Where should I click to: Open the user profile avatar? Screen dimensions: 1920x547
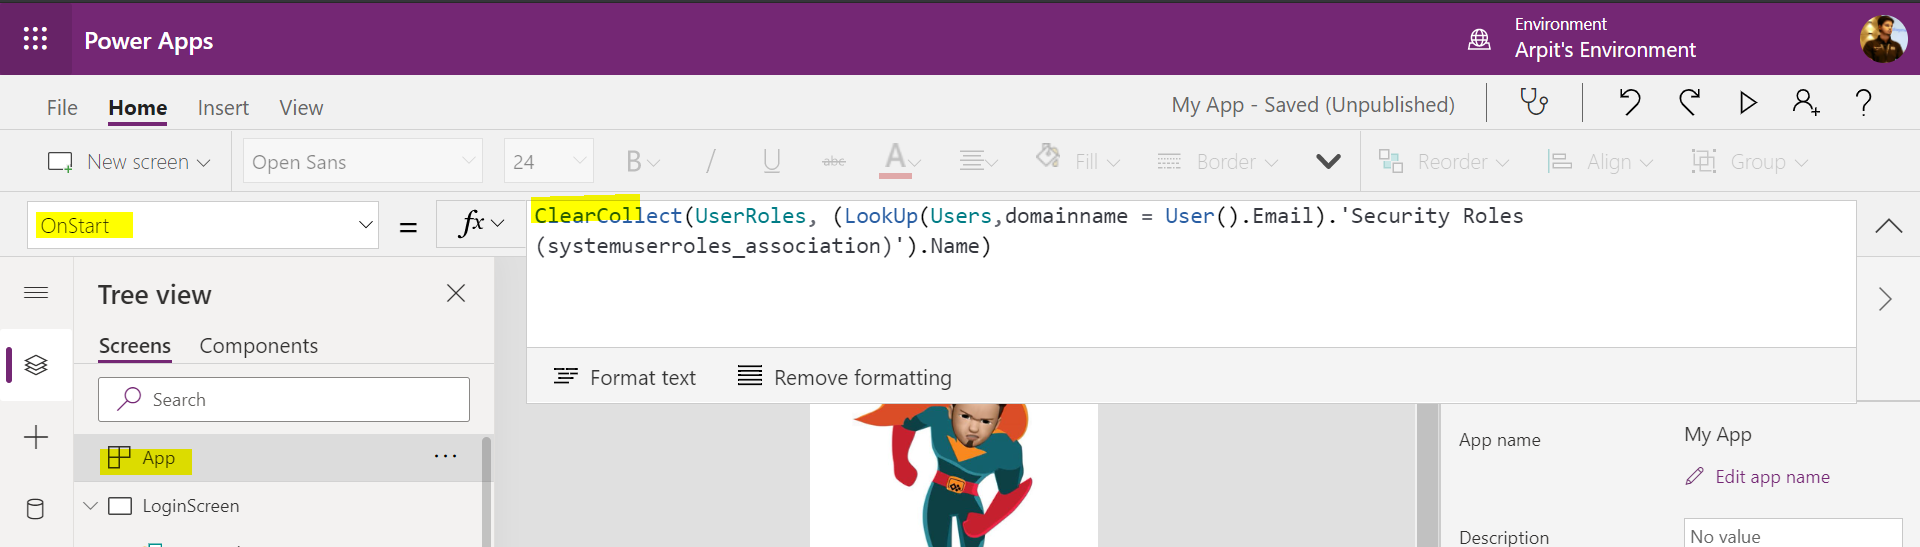pyautogui.click(x=1883, y=39)
